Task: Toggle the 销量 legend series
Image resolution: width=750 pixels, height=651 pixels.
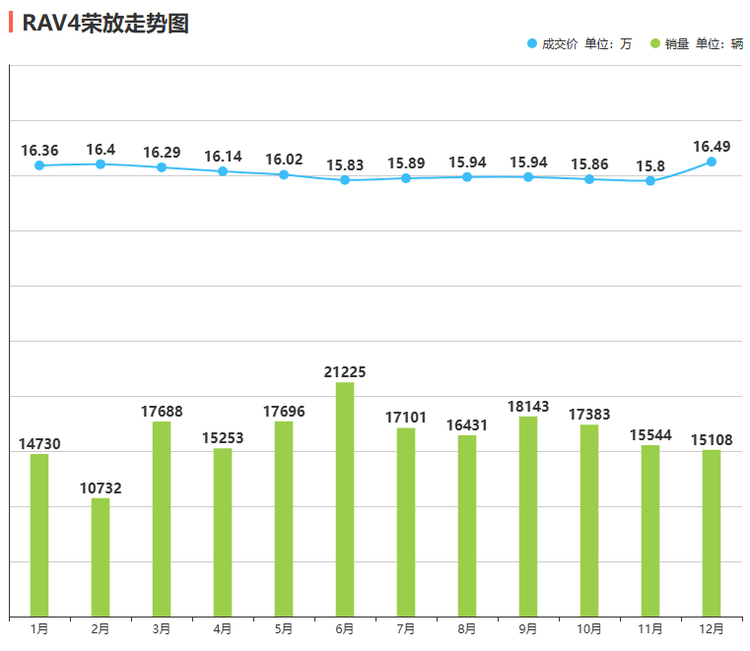Action: click(677, 44)
